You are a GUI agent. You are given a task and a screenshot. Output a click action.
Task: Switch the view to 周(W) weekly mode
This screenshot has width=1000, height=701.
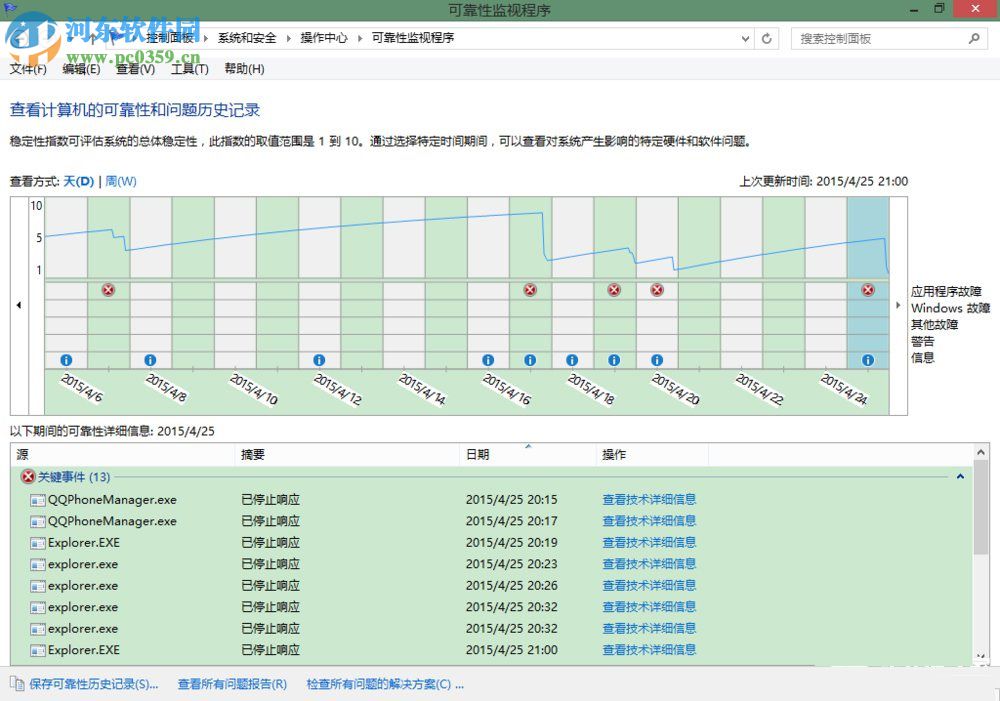121,181
